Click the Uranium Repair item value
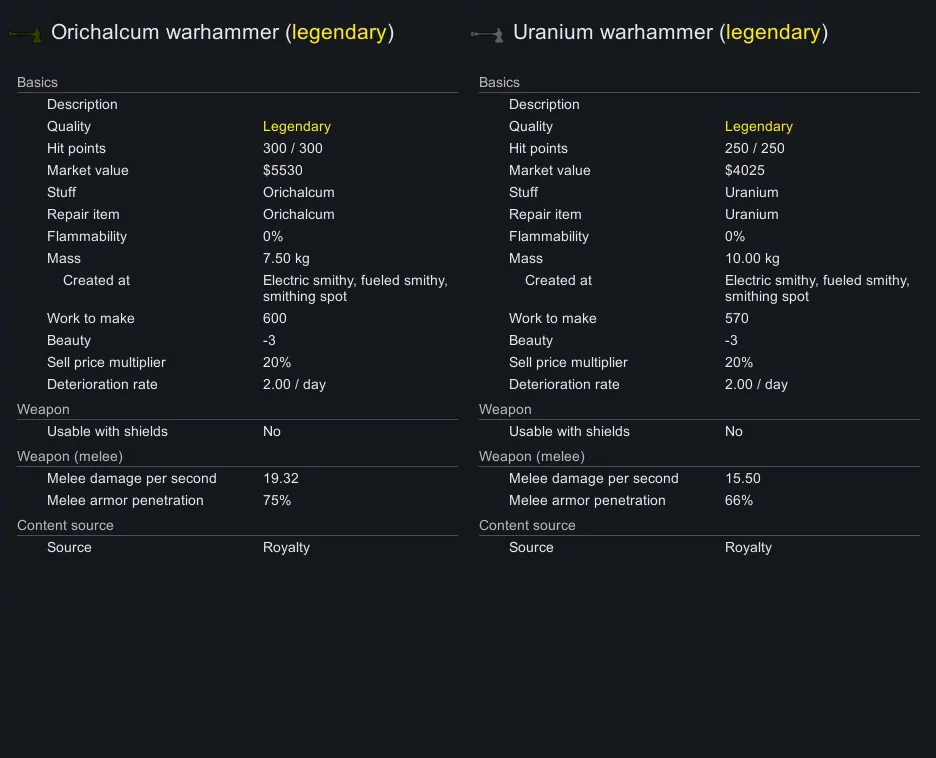The width and height of the screenshot is (936, 758). [751, 214]
